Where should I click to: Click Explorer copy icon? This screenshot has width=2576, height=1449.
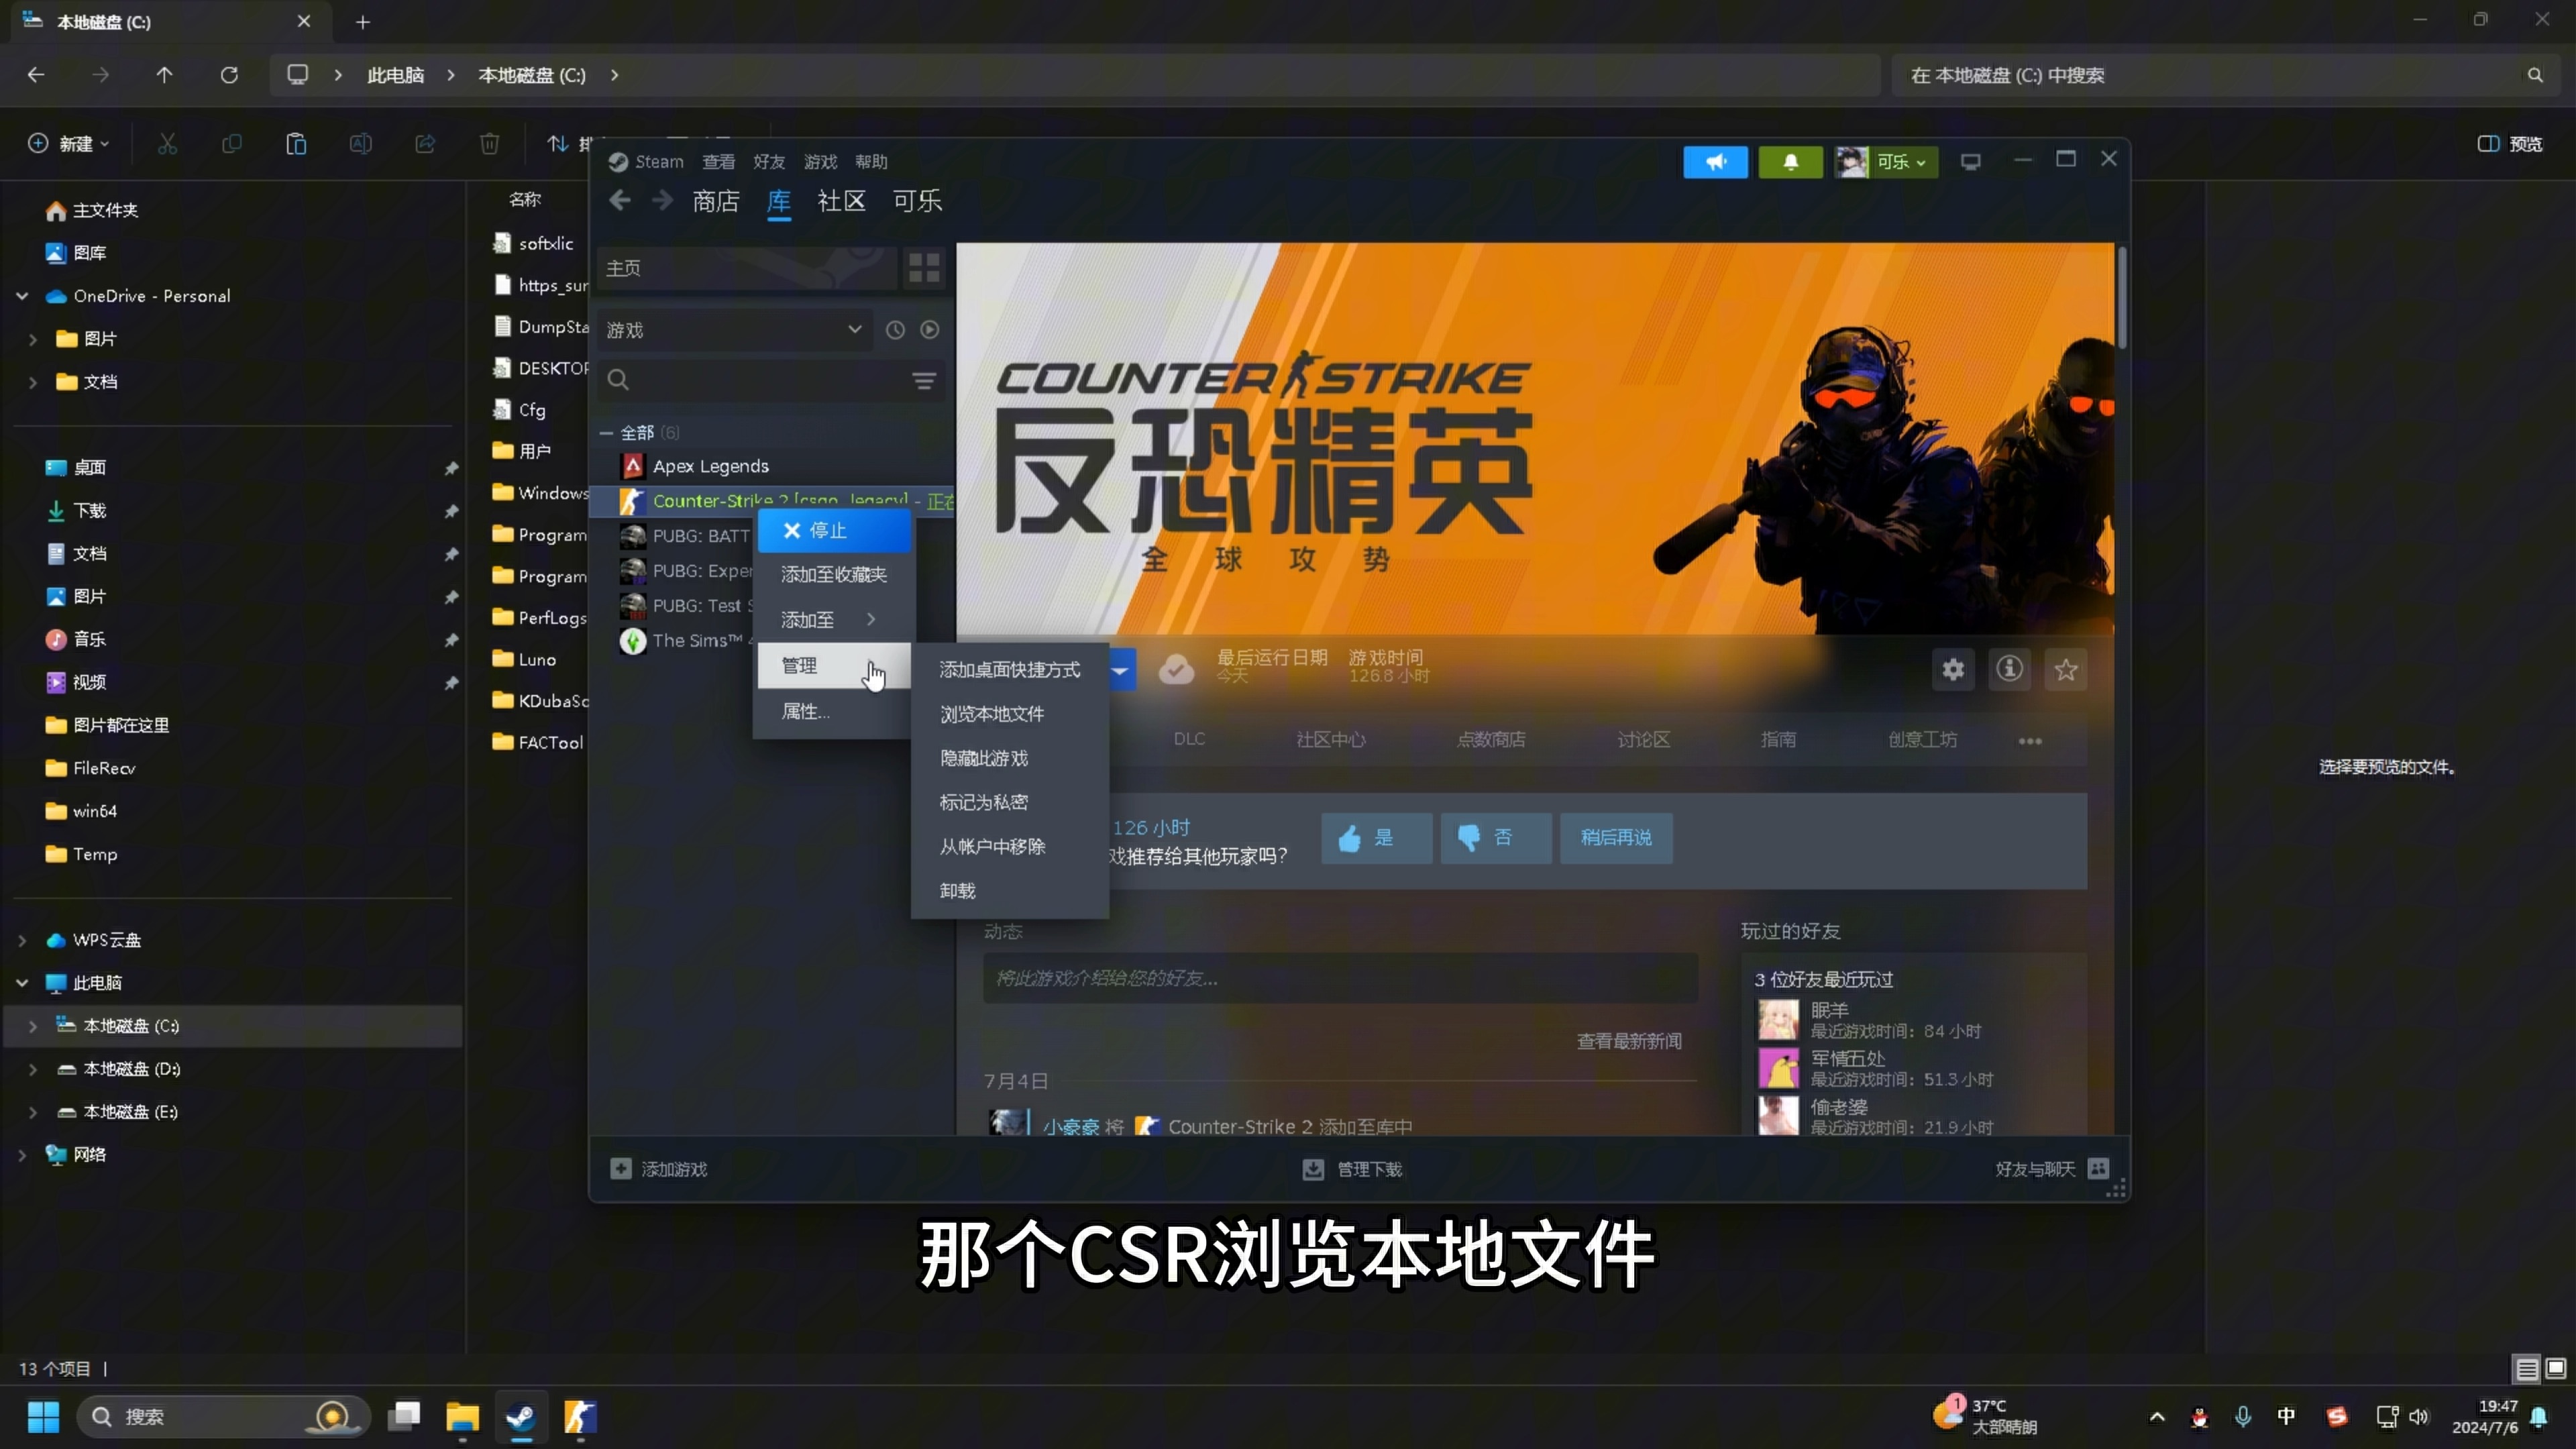point(232,144)
